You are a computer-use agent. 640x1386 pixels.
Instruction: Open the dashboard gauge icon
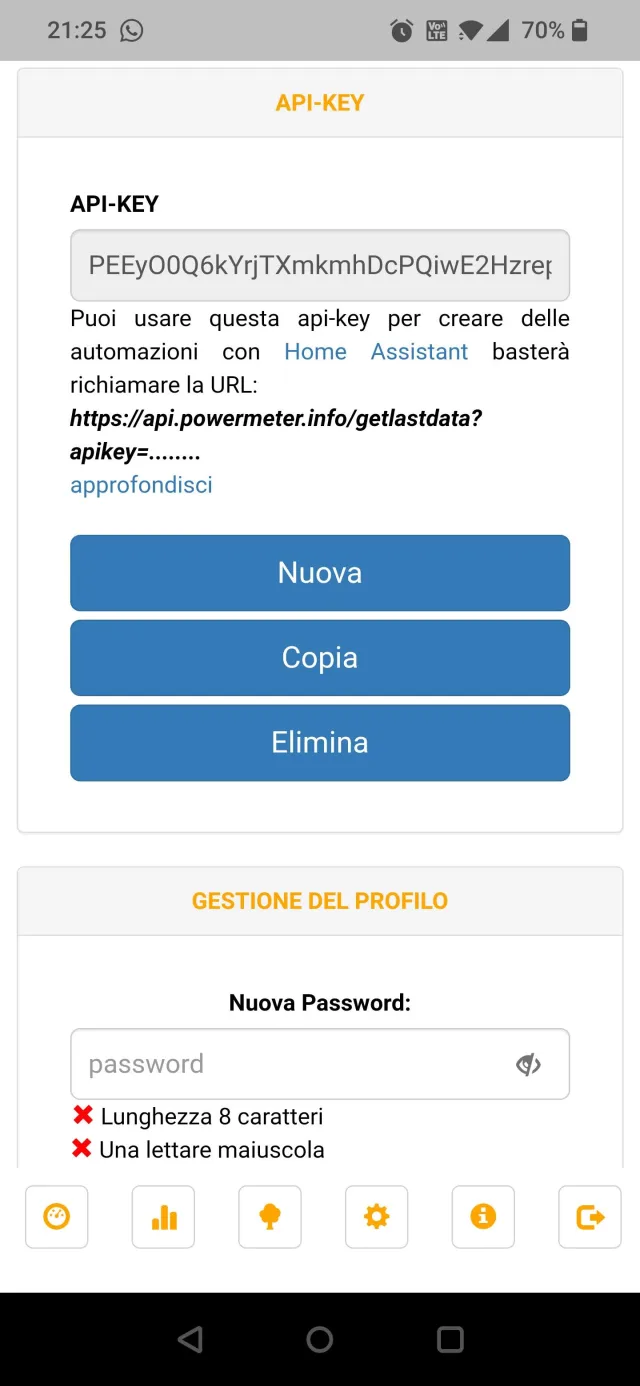[56, 1217]
